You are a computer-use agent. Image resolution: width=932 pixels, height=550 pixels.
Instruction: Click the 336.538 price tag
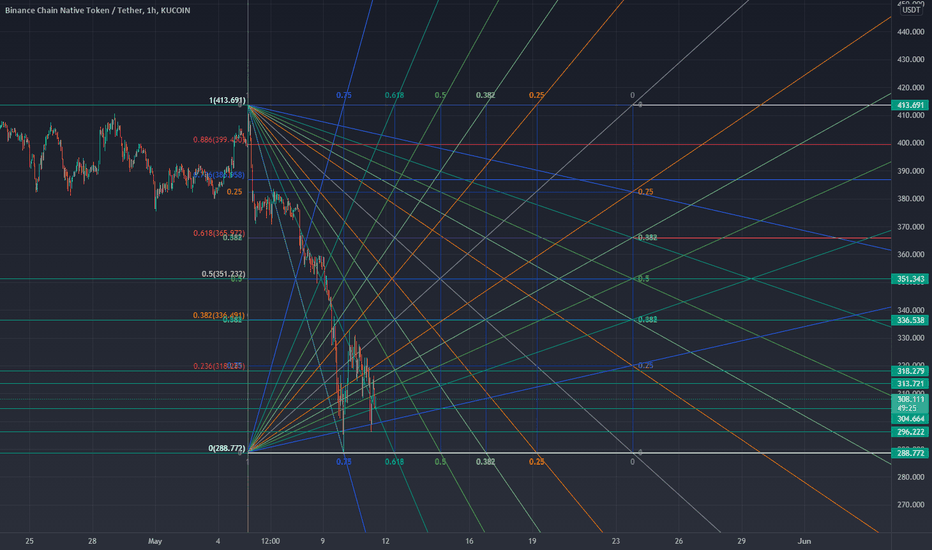point(910,320)
